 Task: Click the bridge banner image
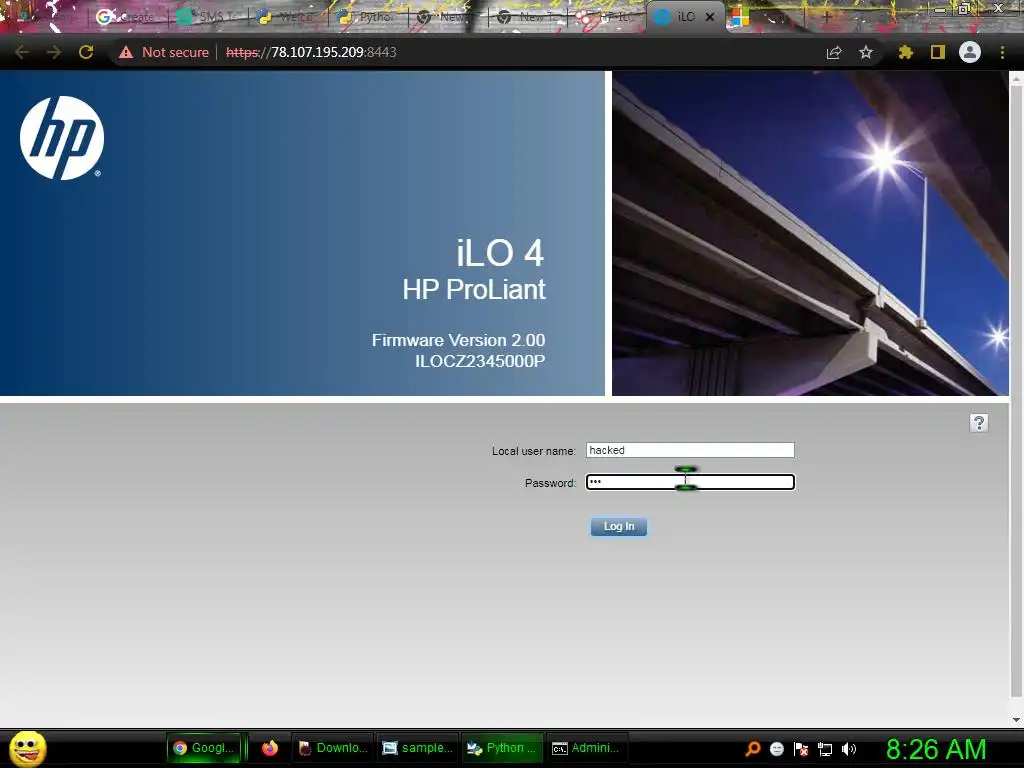coord(810,233)
